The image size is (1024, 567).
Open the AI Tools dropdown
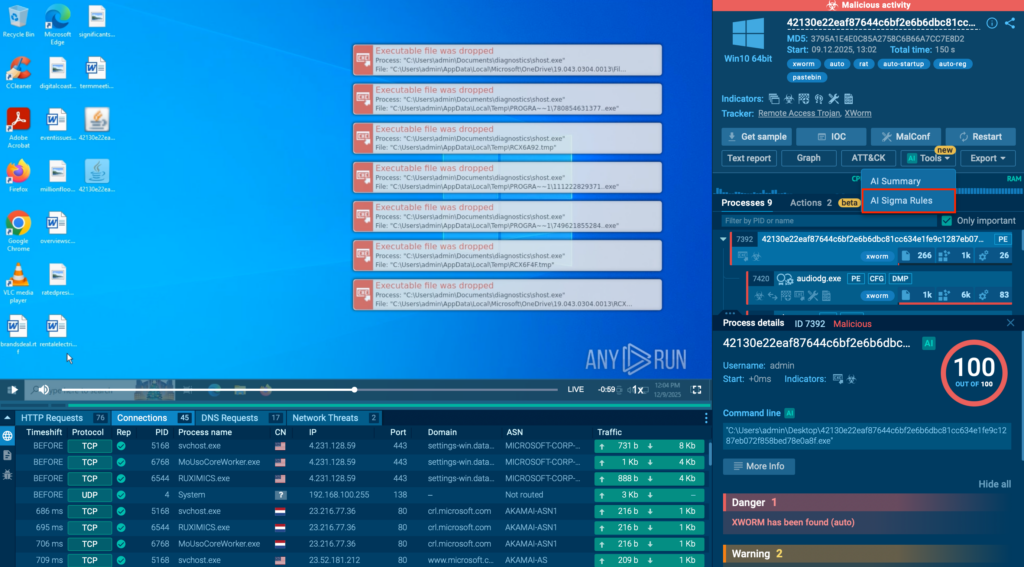tap(928, 158)
